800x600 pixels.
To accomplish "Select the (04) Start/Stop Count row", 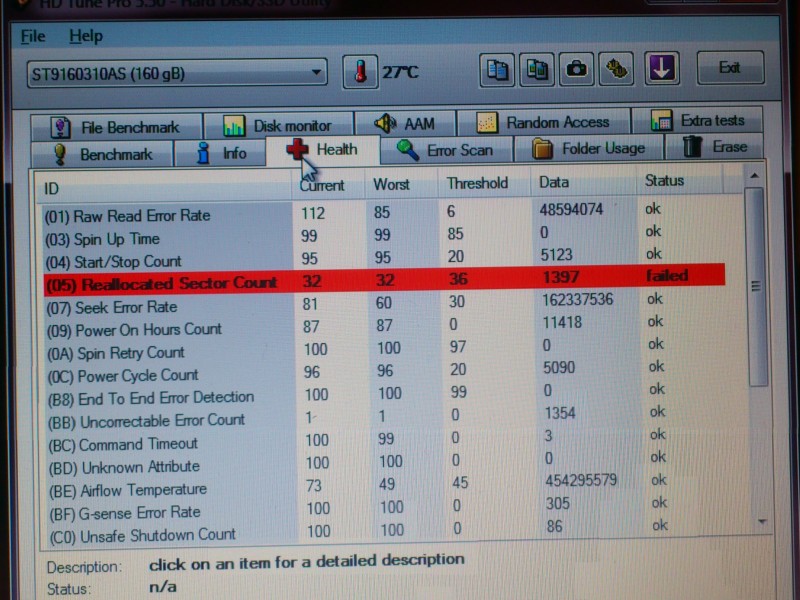I will (383, 258).
